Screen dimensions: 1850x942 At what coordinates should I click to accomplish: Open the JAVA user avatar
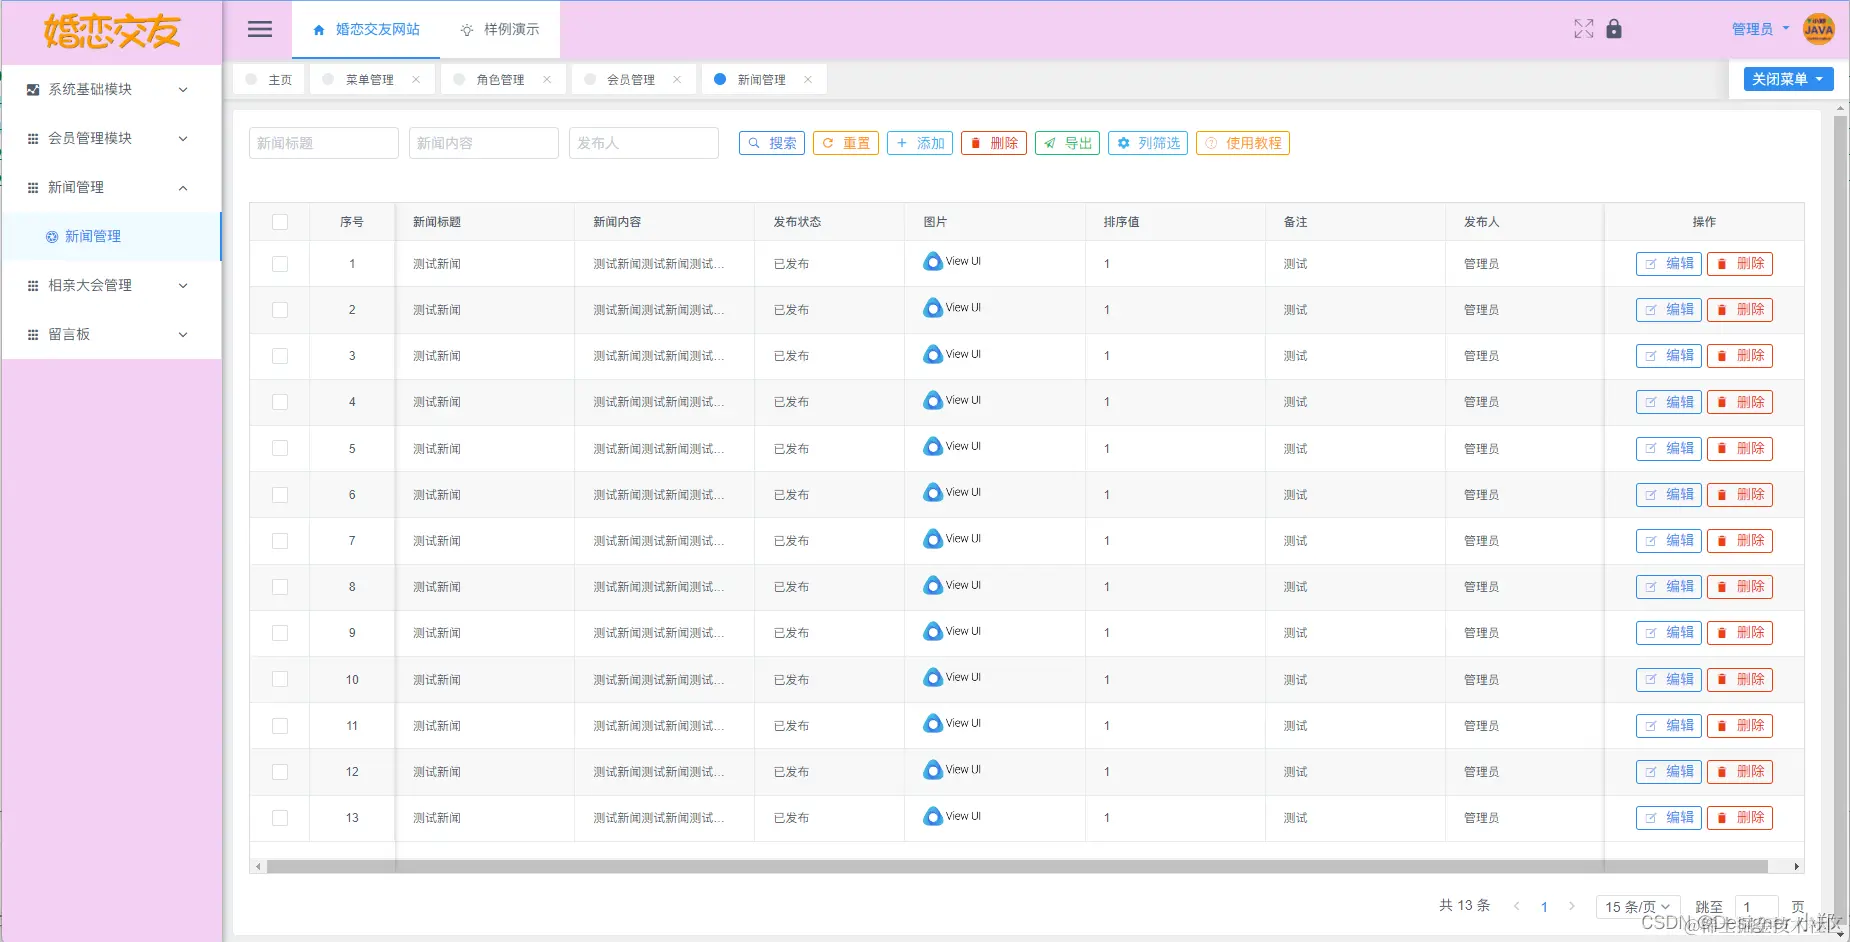(x=1818, y=29)
